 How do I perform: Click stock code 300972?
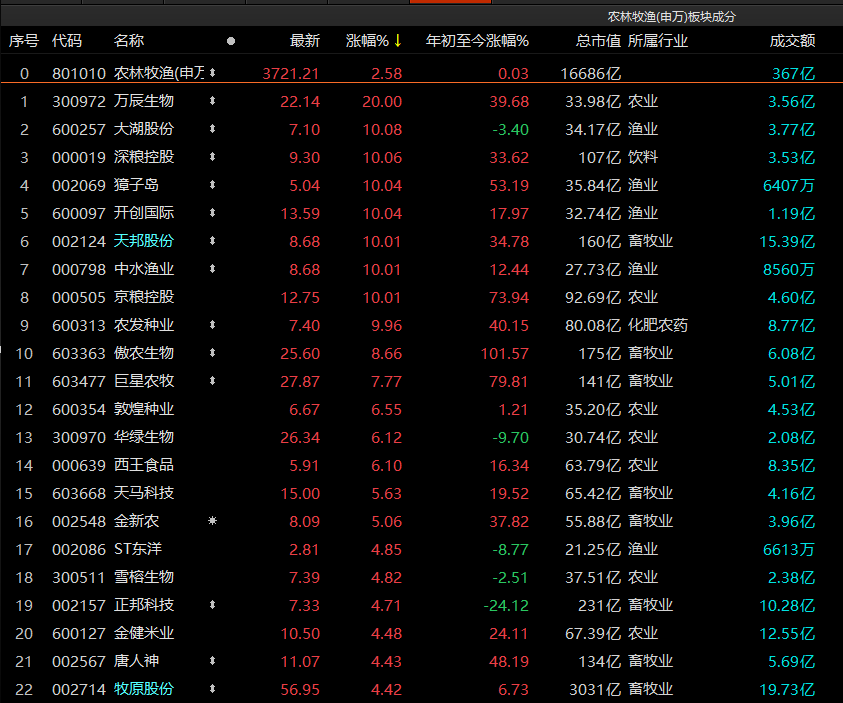[78, 101]
